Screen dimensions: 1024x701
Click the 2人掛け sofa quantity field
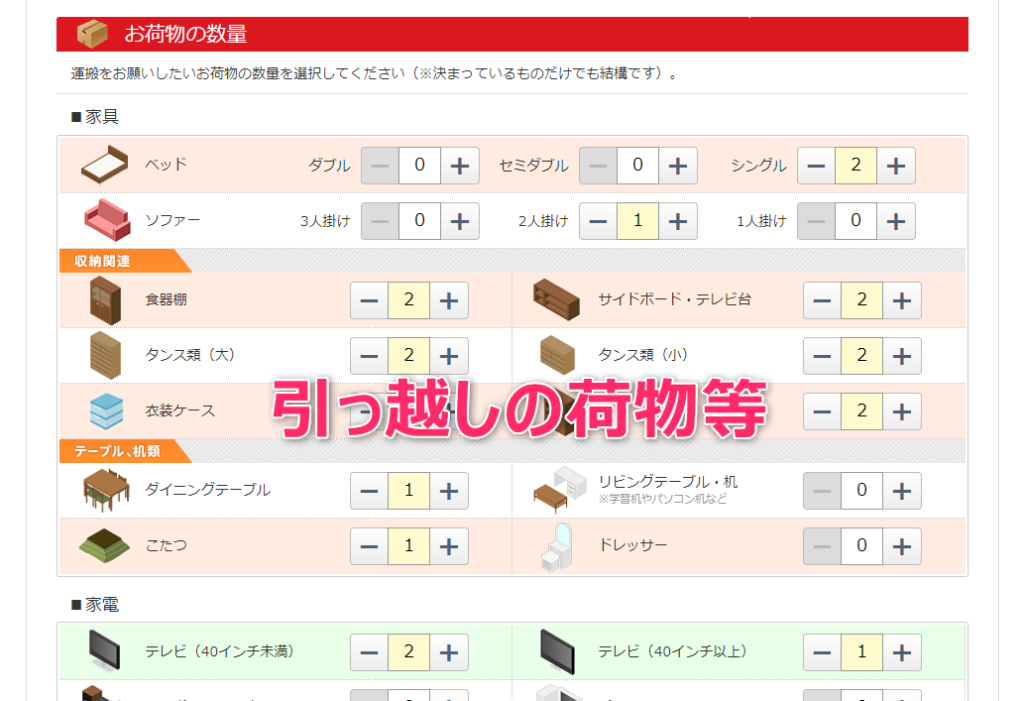coord(637,221)
